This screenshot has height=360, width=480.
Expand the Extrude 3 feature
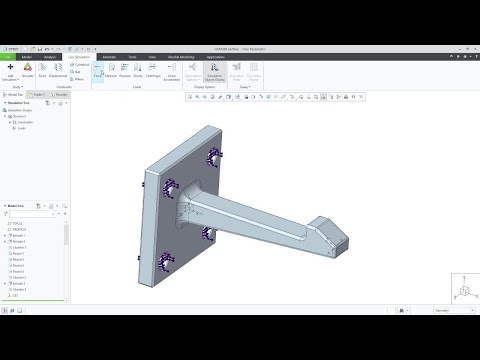tap(5, 284)
